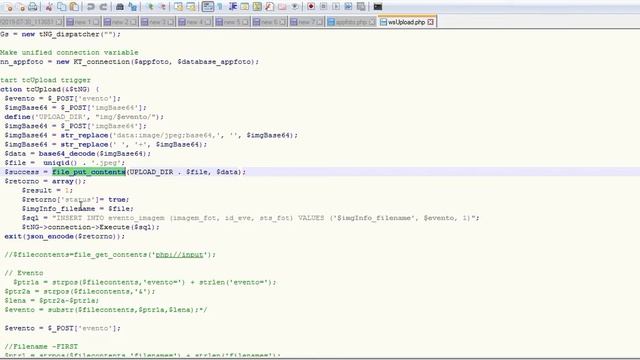The height and width of the screenshot is (360, 640).
Task: Open Find with the binoculars icon
Action: [x=120, y=7]
